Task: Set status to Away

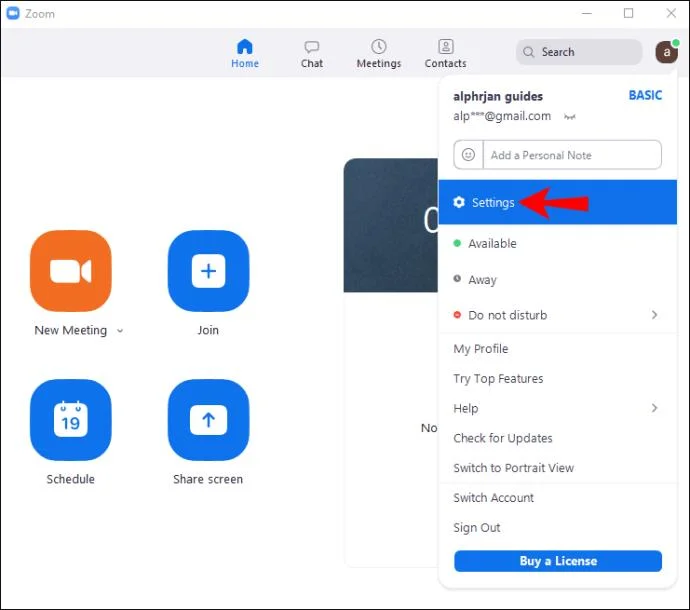Action: (x=558, y=279)
